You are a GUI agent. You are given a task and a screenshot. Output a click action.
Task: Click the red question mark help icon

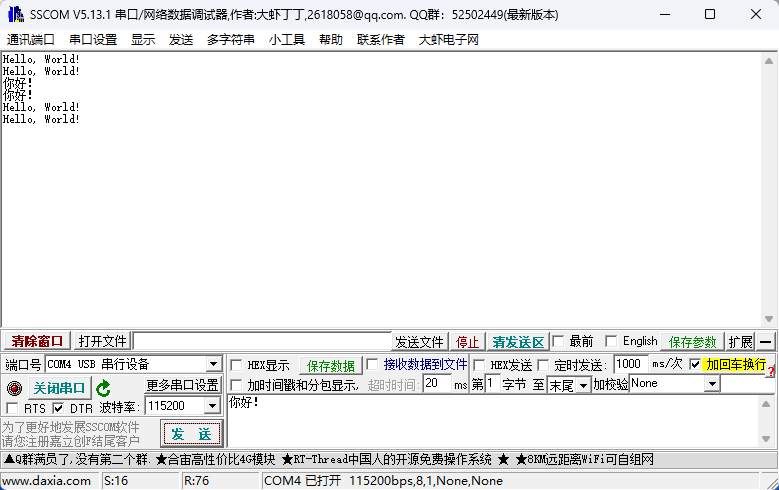coord(771,372)
